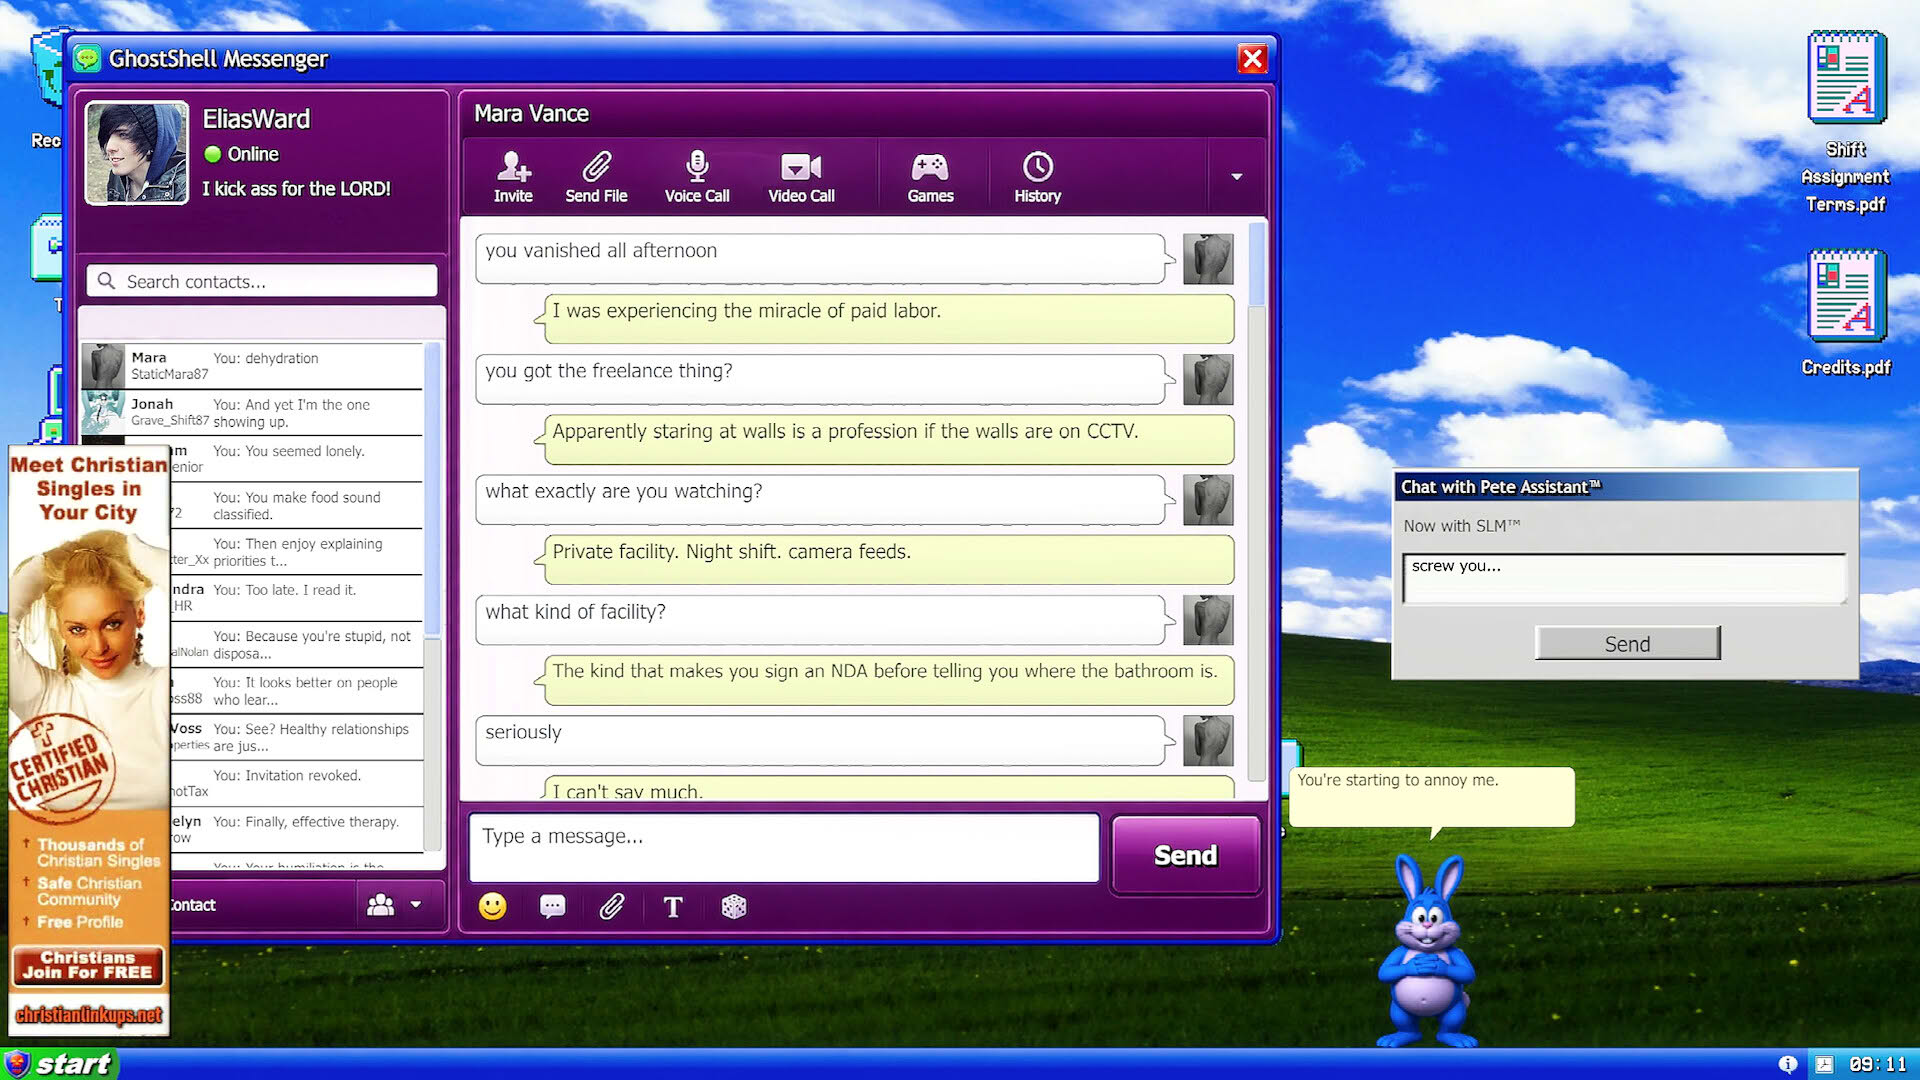Image resolution: width=1920 pixels, height=1080 pixels.
Task: Attach file using bottom paperclip icon
Action: tap(612, 906)
